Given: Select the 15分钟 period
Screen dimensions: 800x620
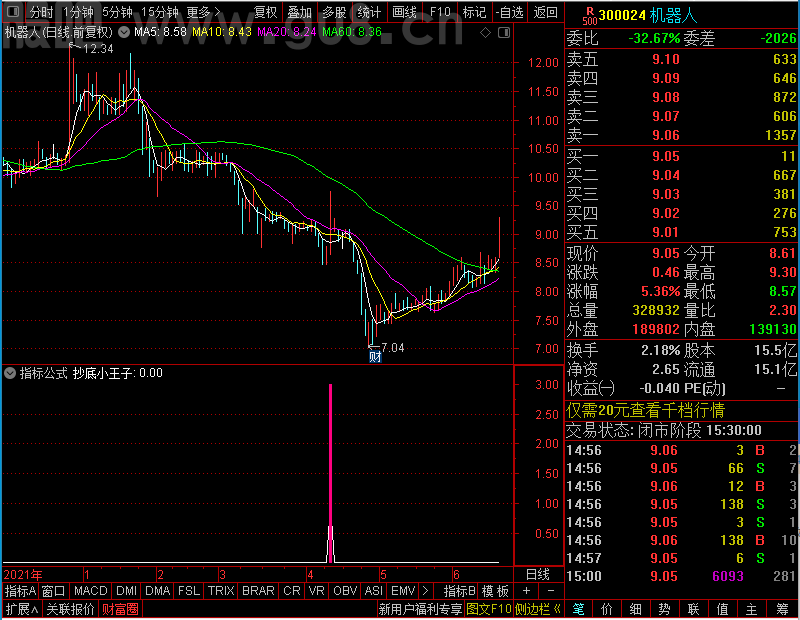Looking at the screenshot, I should (160, 12).
